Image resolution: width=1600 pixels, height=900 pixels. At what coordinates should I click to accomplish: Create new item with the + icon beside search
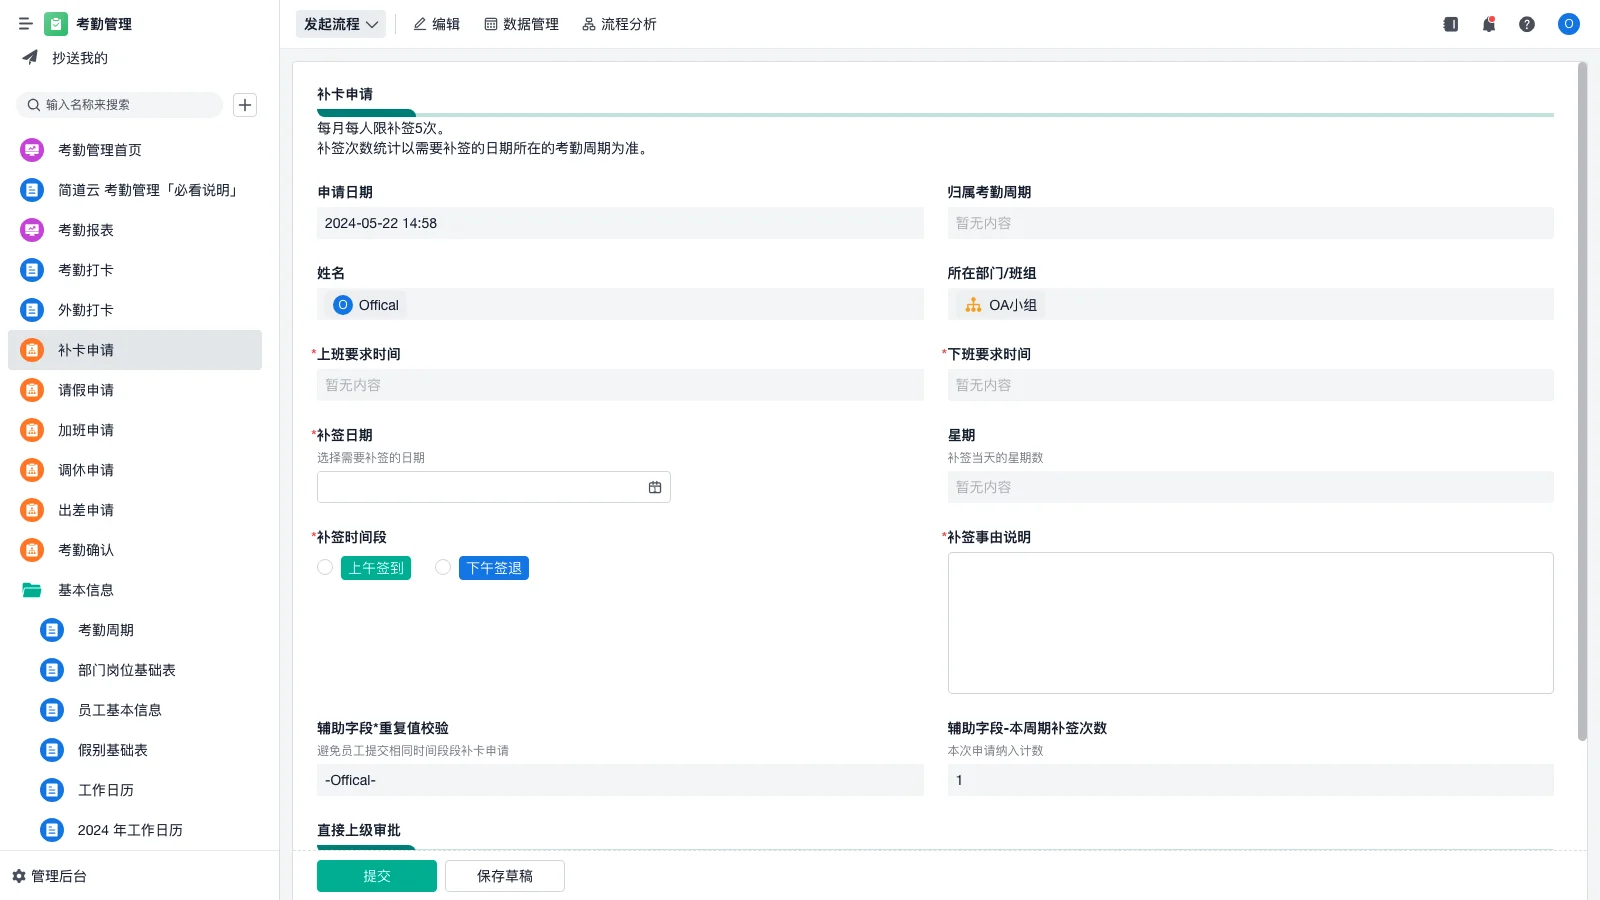pos(244,104)
